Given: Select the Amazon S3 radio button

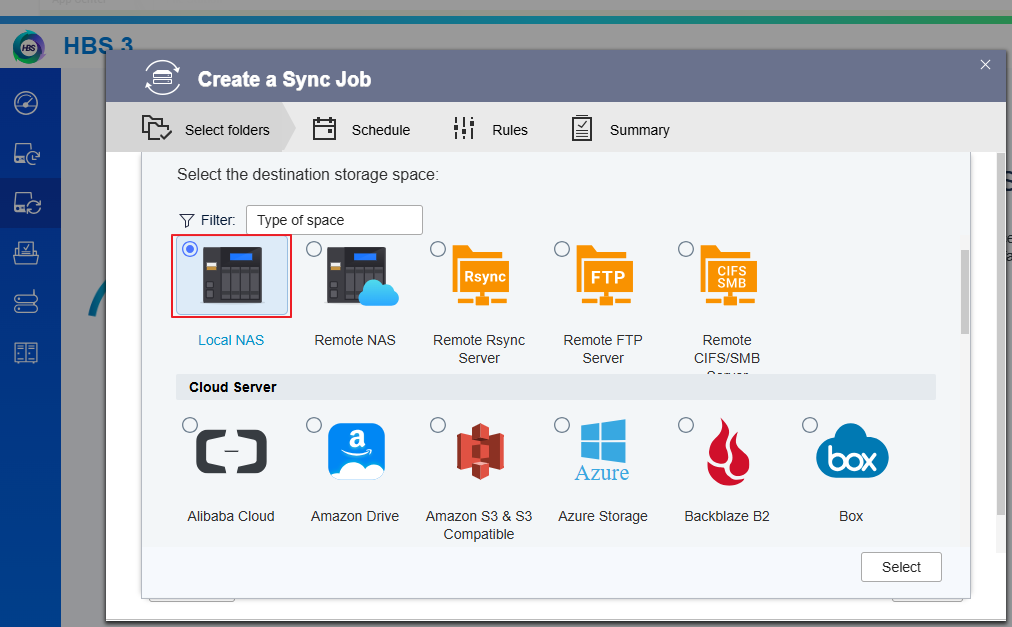Looking at the screenshot, I should click(x=438, y=425).
